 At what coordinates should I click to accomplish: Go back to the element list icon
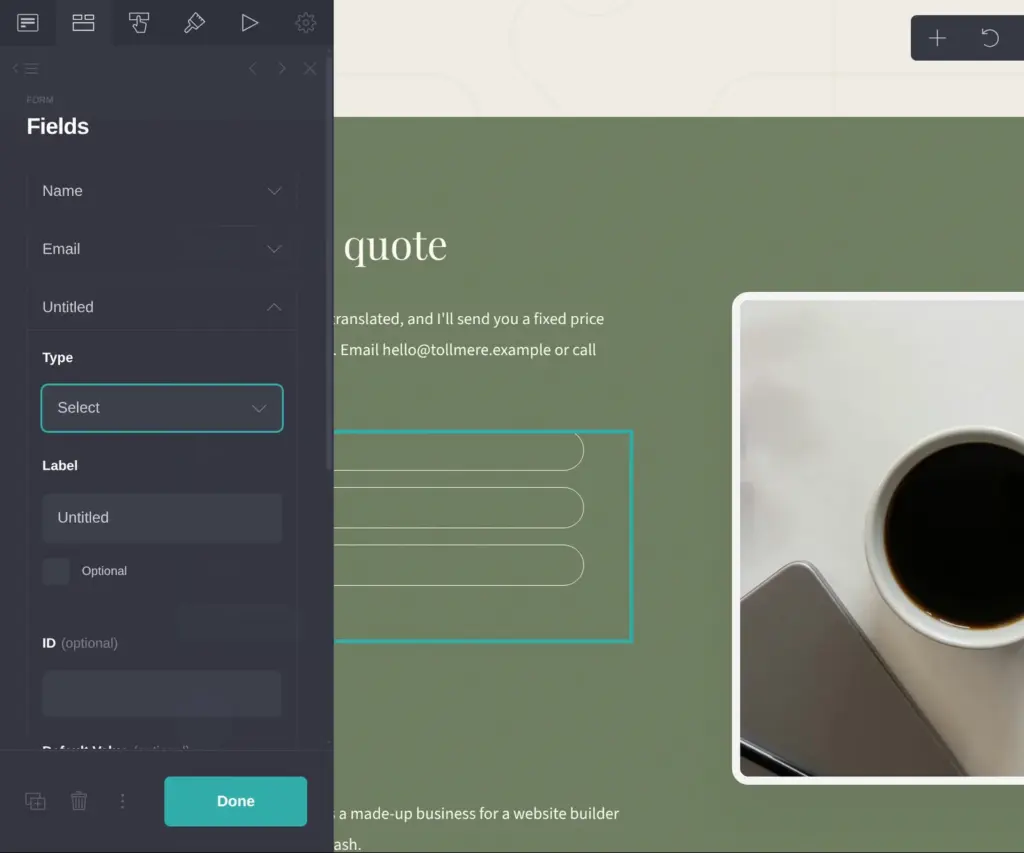(25, 69)
